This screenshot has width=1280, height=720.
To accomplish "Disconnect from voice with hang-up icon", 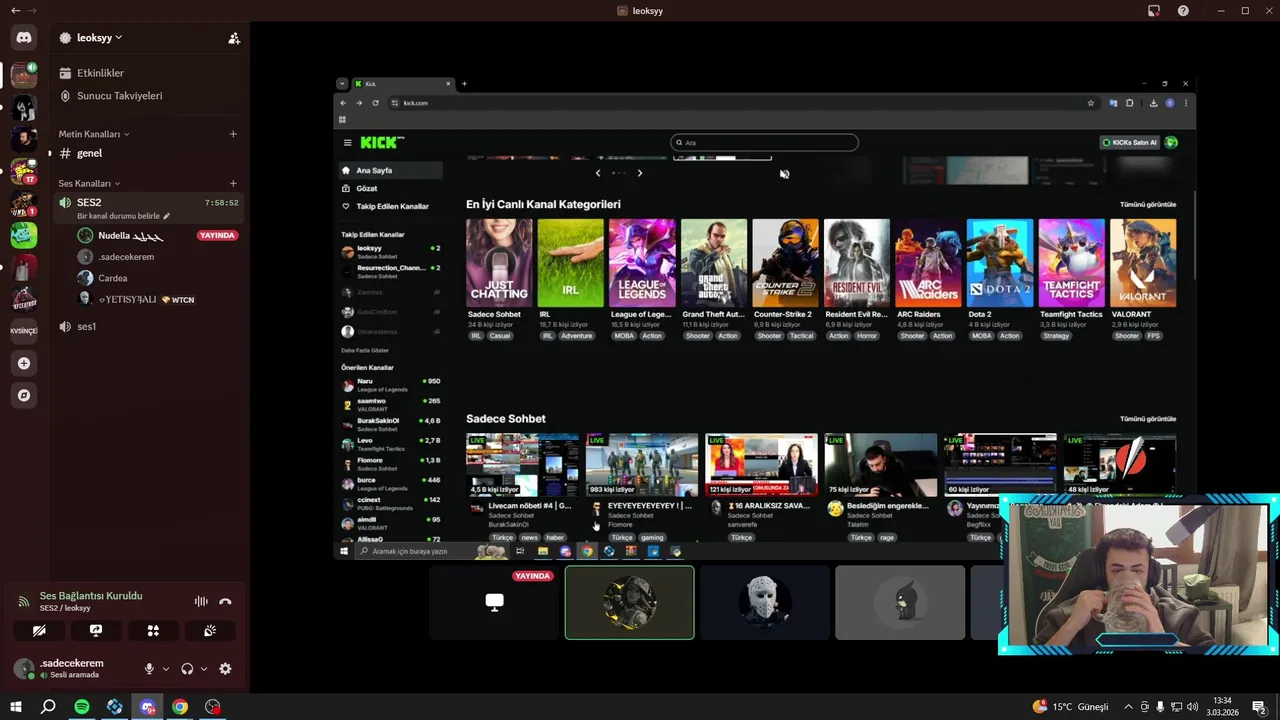I will click(x=225, y=601).
